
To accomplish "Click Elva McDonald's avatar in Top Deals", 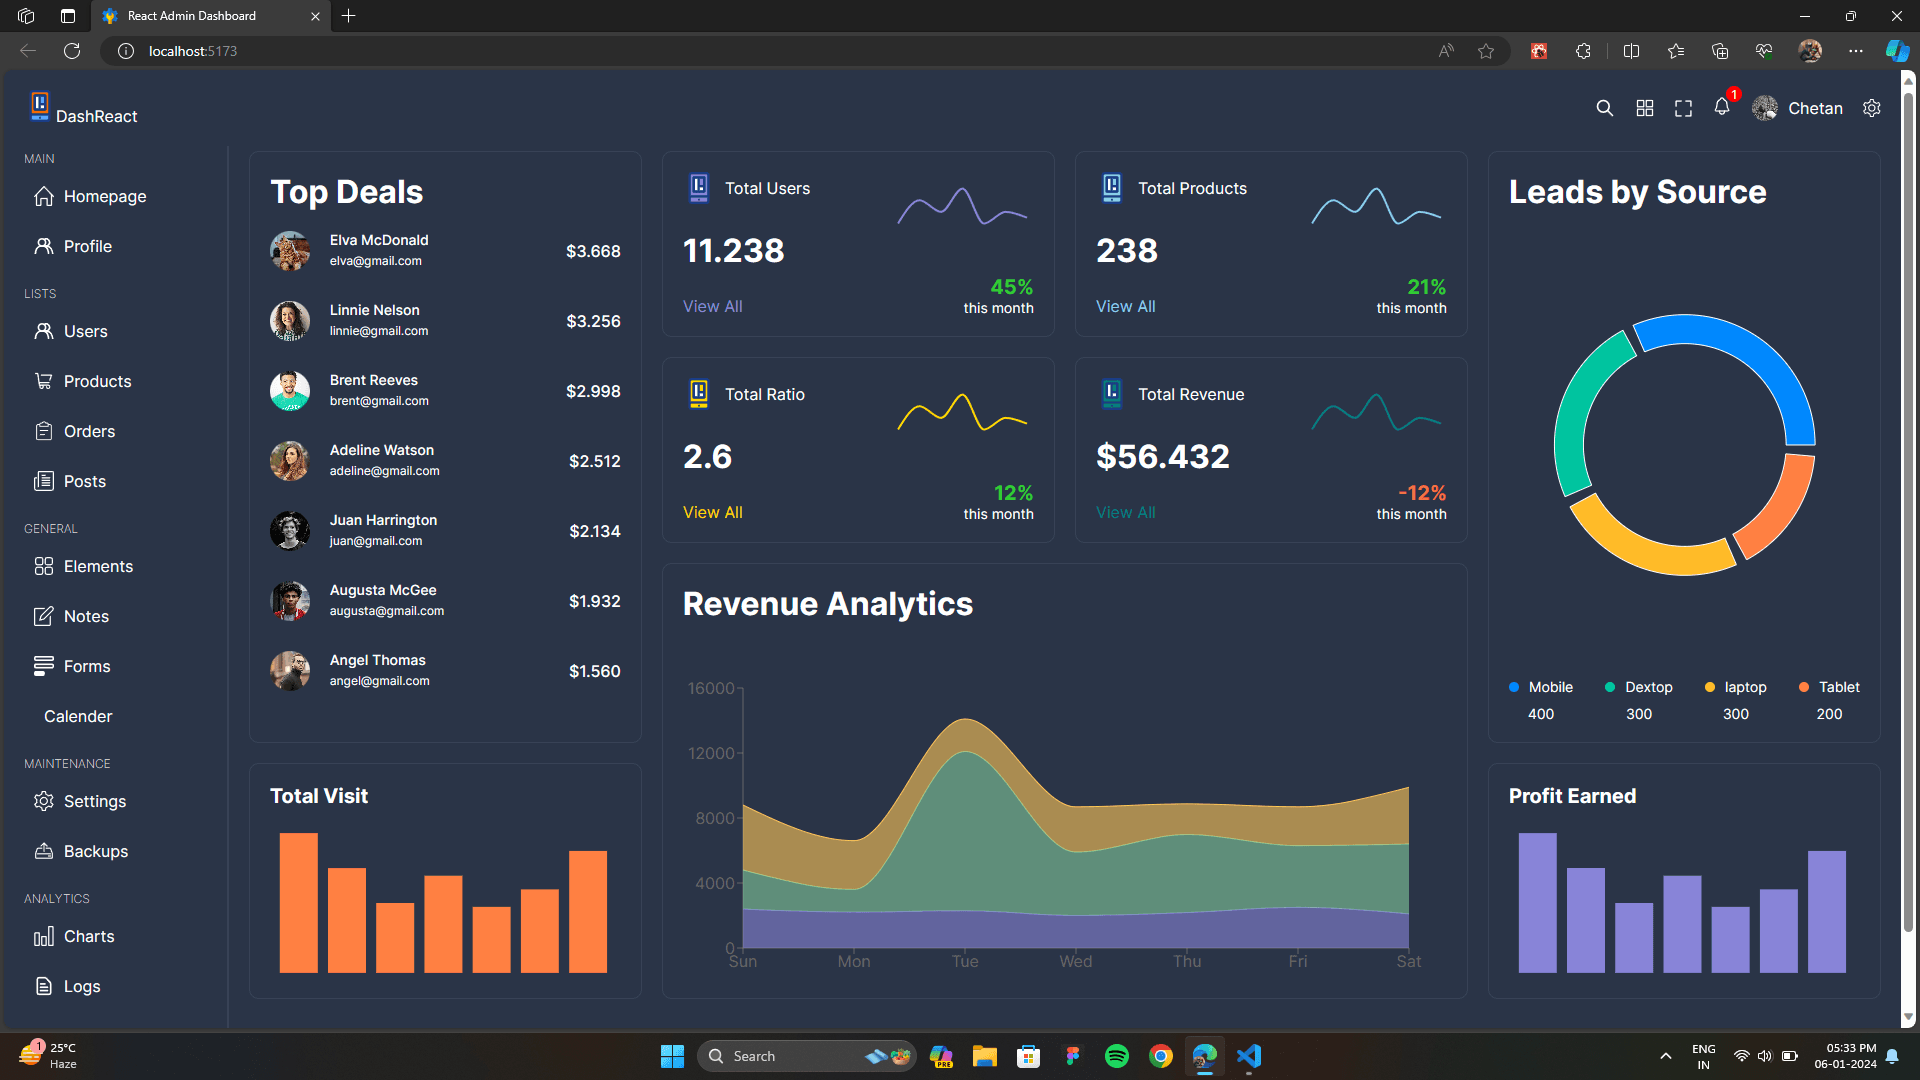I will click(290, 251).
